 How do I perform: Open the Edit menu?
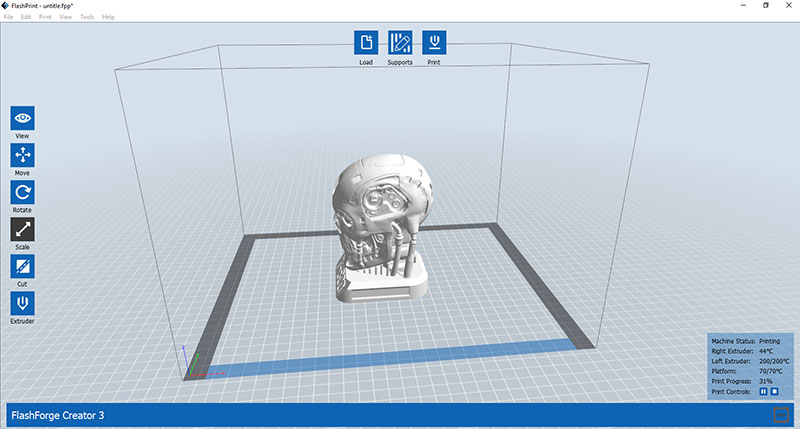click(26, 17)
